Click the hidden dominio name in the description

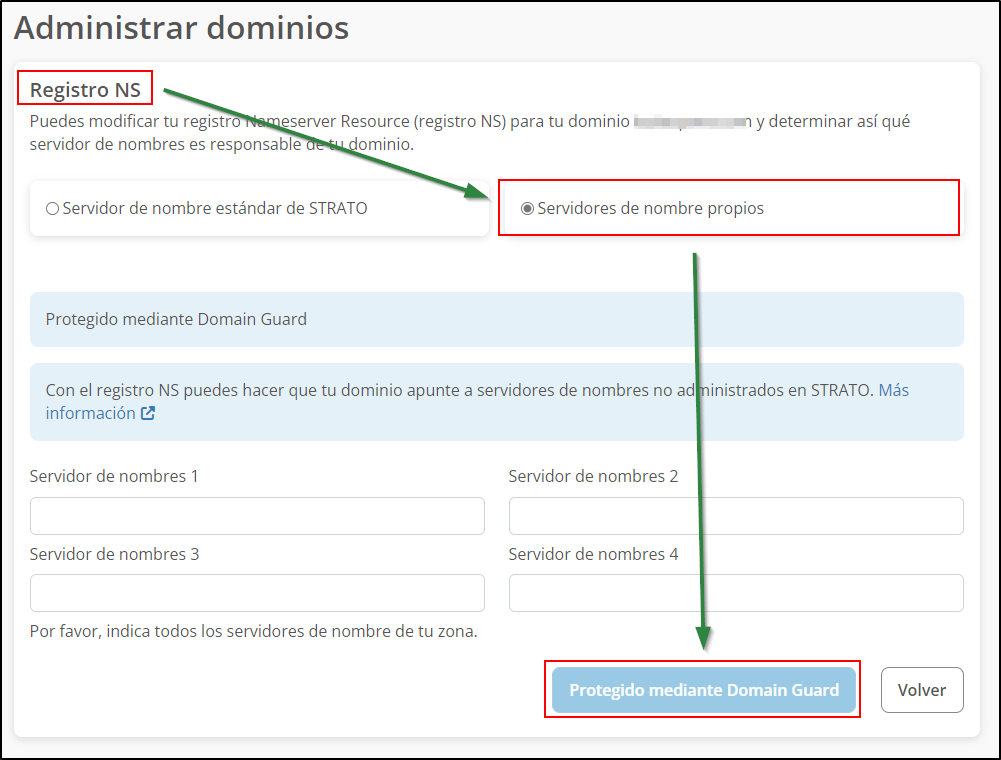tap(690, 121)
